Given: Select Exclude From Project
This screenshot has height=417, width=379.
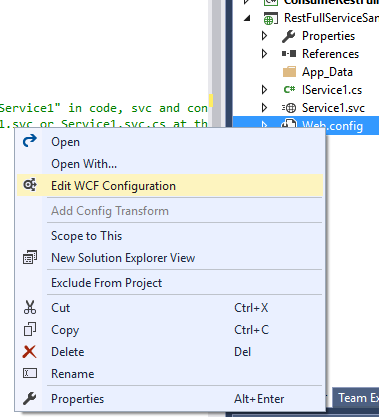Looking at the screenshot, I should [170, 283].
